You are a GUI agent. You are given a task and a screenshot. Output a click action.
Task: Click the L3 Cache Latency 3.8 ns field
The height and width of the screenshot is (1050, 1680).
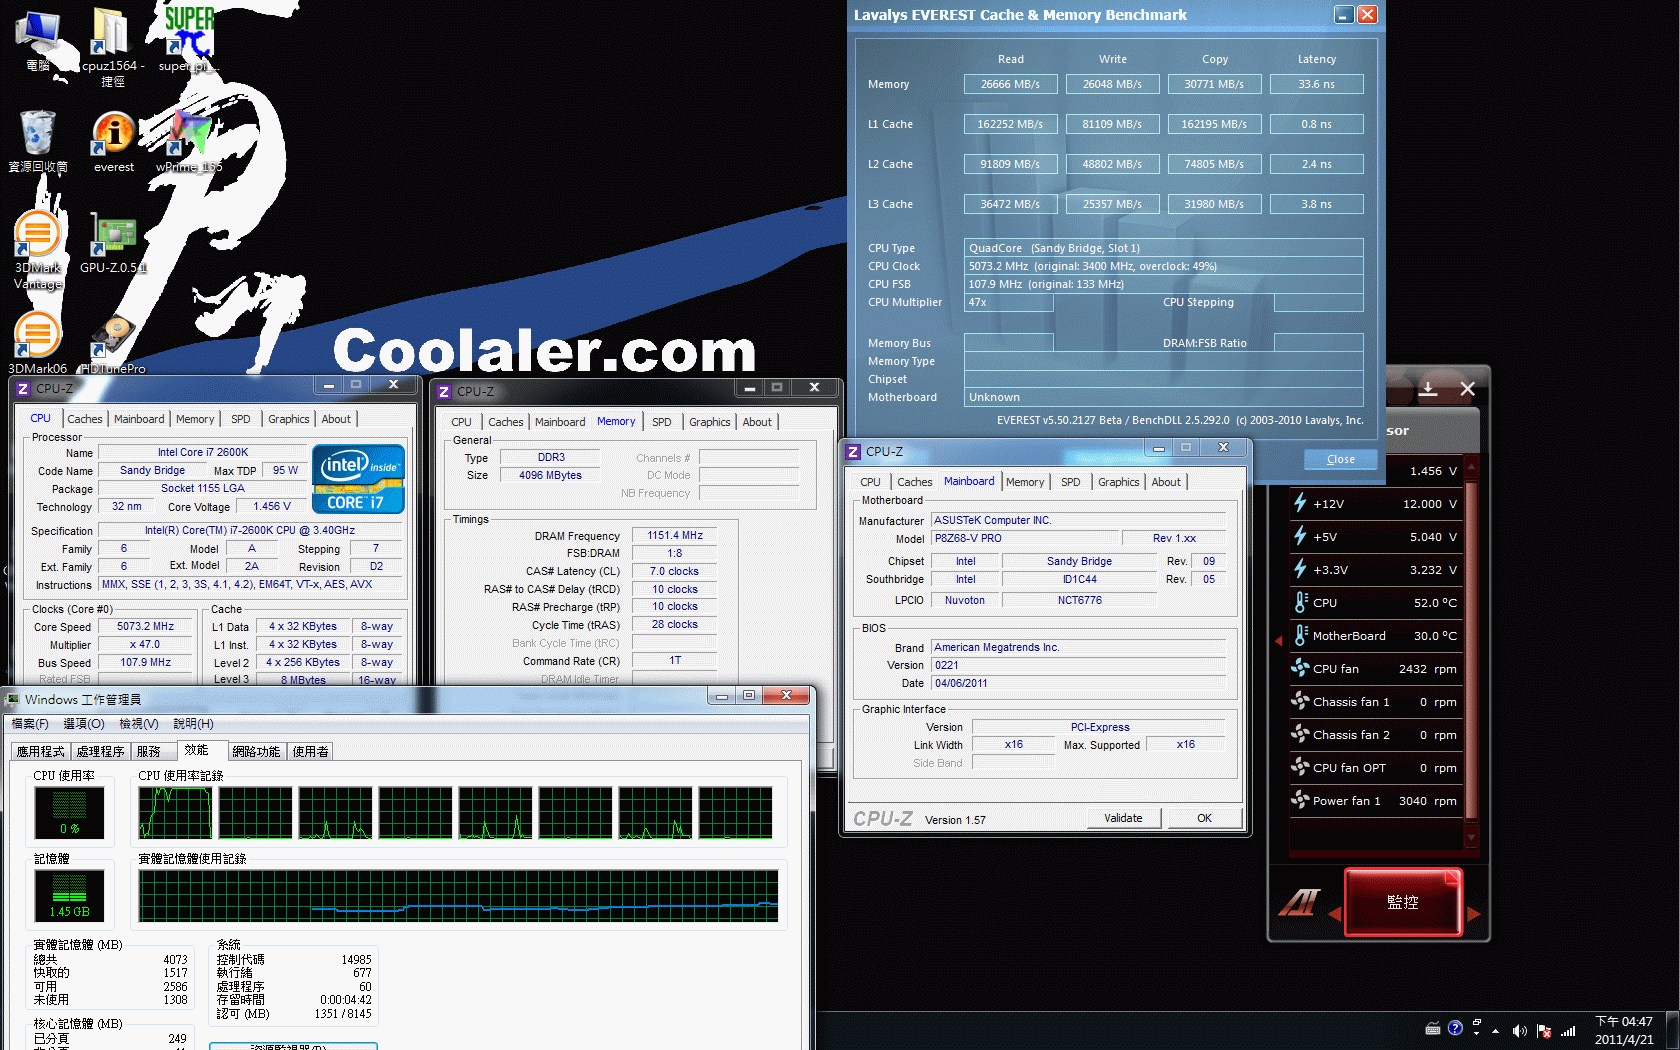click(1316, 204)
